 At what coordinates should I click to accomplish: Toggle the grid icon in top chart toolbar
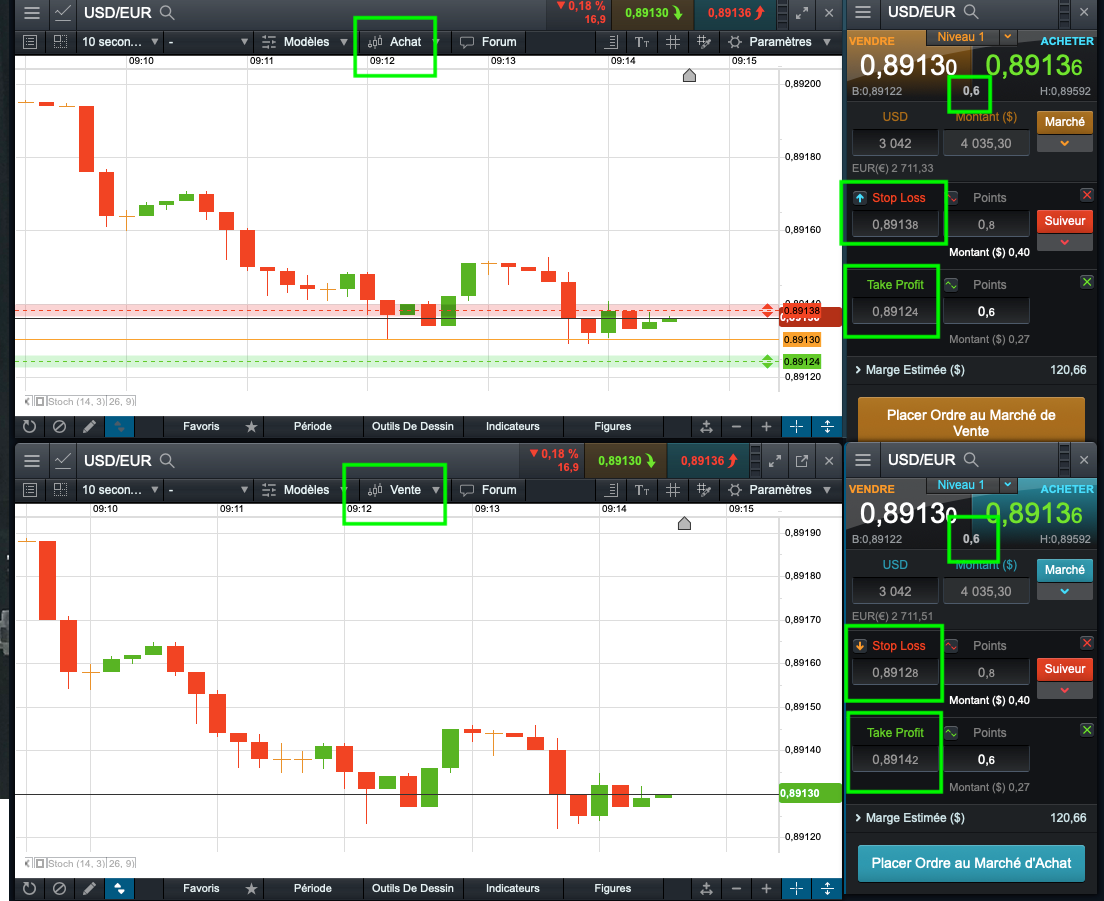(673, 42)
